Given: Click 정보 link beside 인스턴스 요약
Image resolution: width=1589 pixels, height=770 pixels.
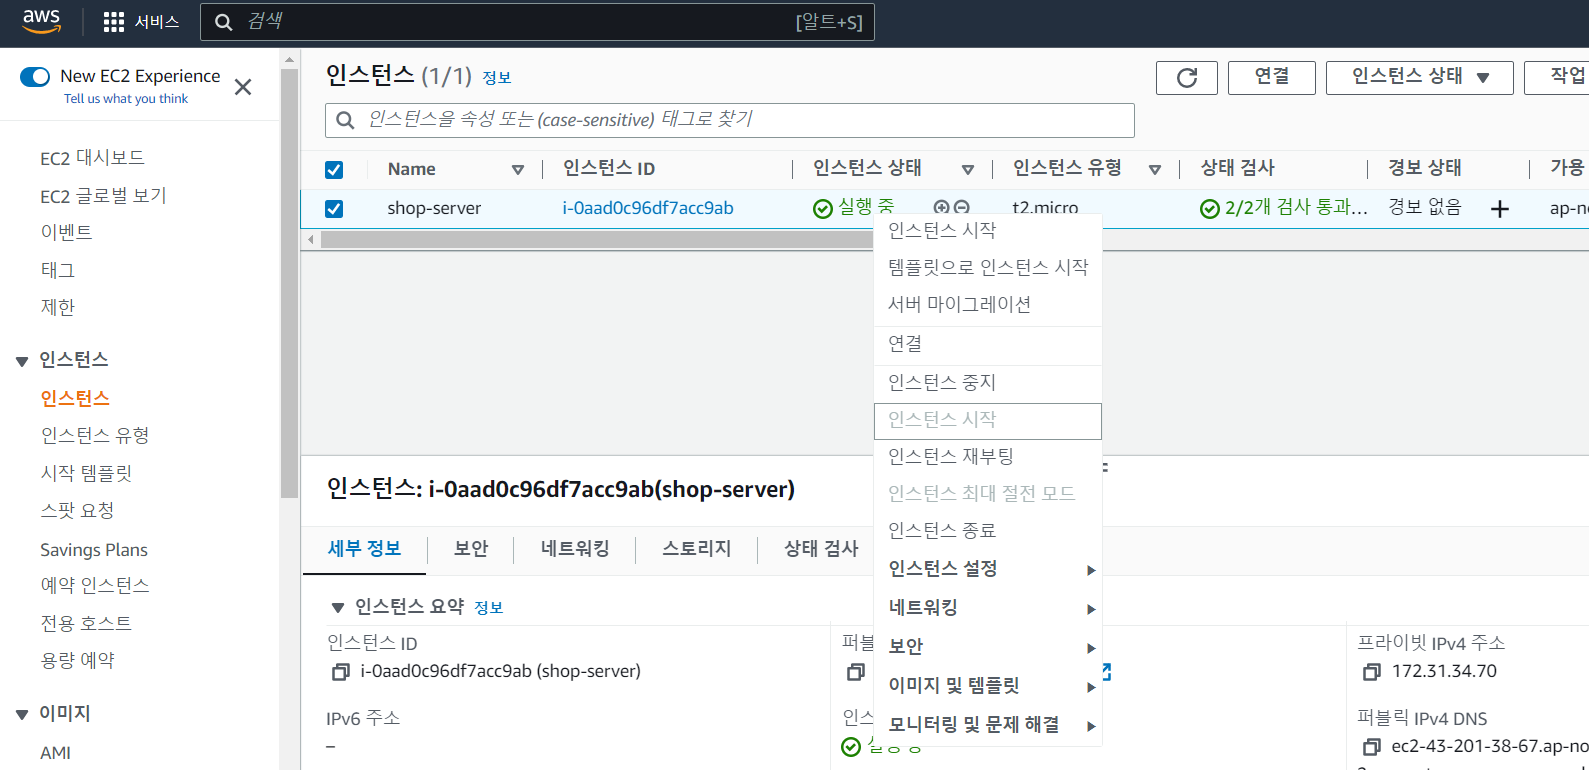Looking at the screenshot, I should [x=489, y=608].
